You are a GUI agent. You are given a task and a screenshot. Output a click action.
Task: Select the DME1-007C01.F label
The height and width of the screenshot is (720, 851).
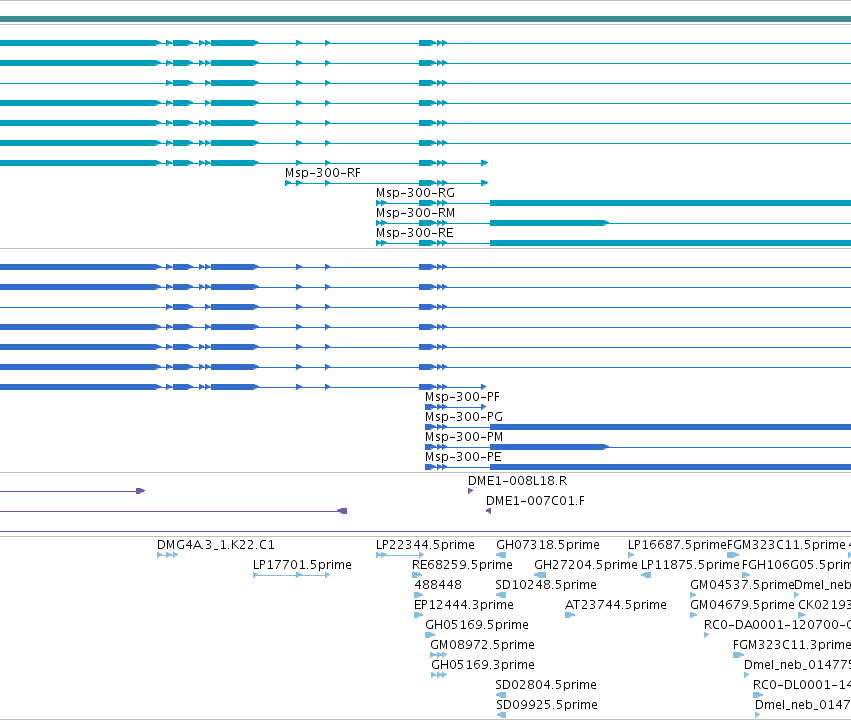[x=535, y=501]
